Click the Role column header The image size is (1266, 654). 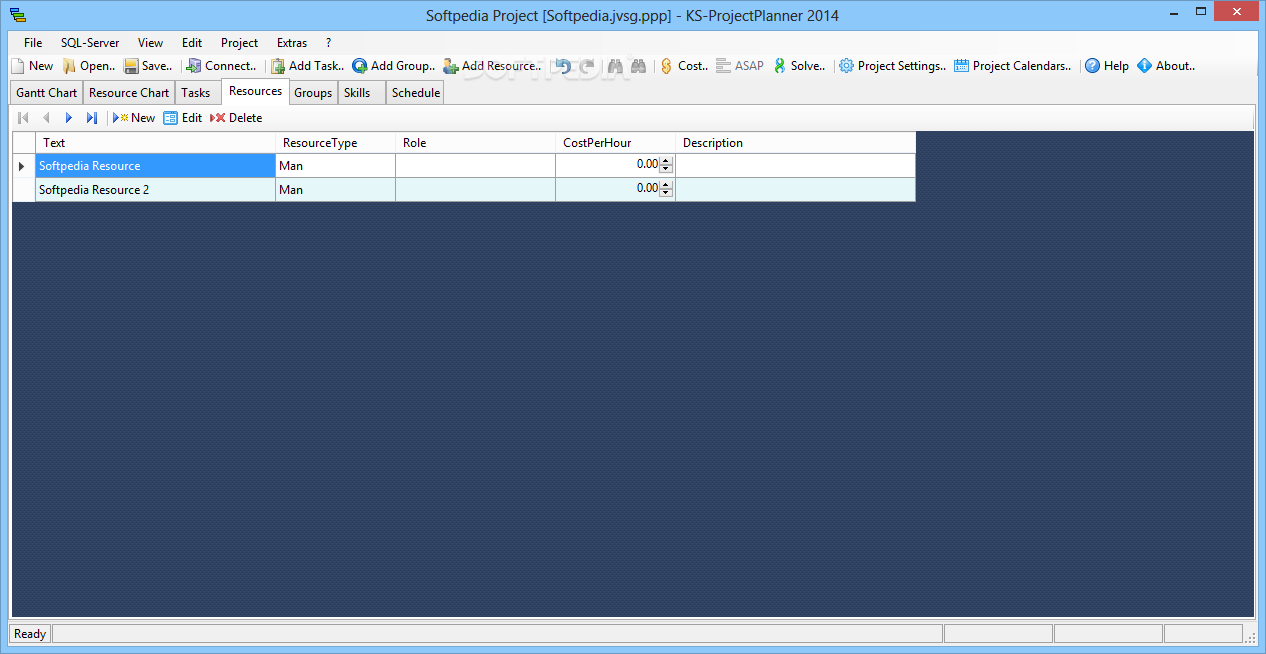click(x=475, y=143)
